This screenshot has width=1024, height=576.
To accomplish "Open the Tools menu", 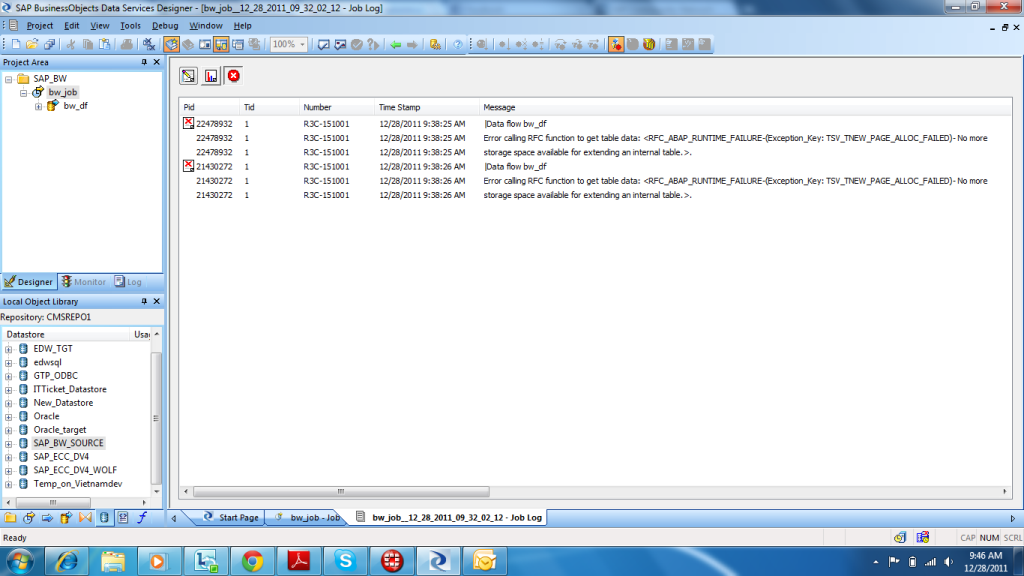I will coord(131,25).
